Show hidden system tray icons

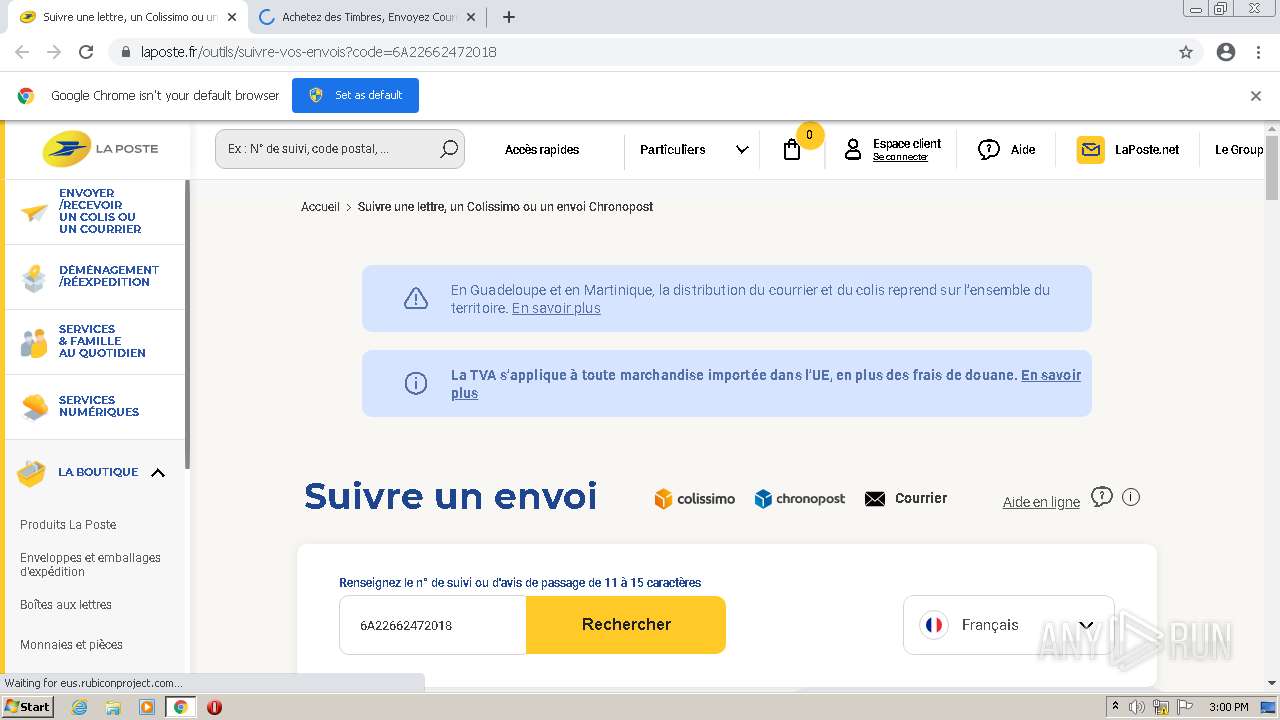(1115, 707)
